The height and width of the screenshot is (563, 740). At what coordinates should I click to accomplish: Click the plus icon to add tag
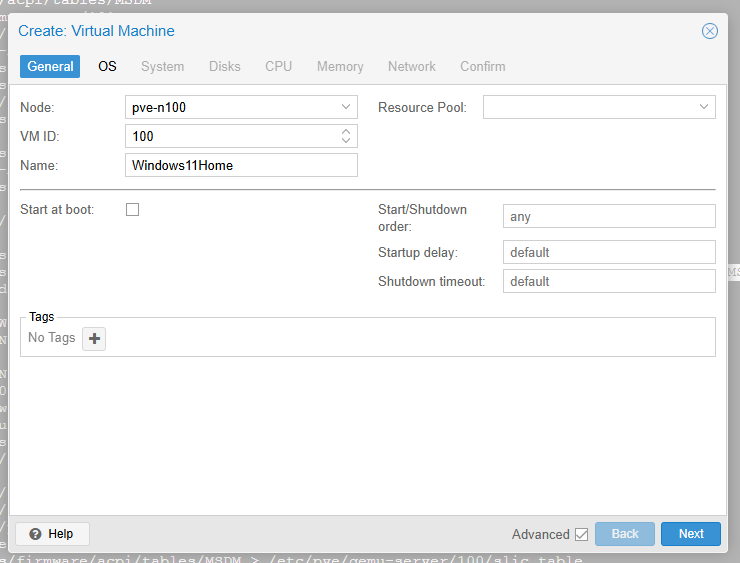pyautogui.click(x=94, y=339)
